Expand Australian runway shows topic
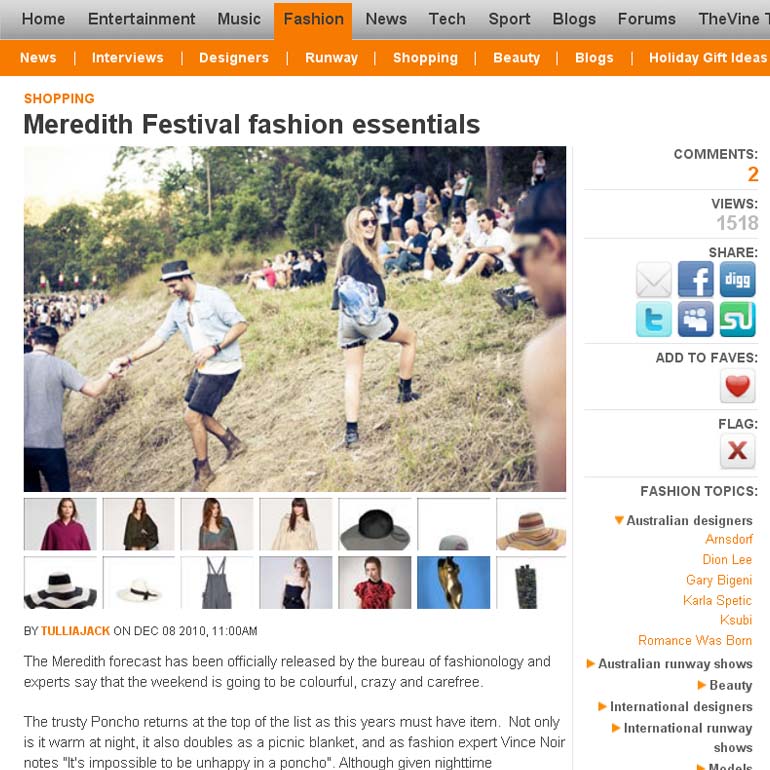 669,663
